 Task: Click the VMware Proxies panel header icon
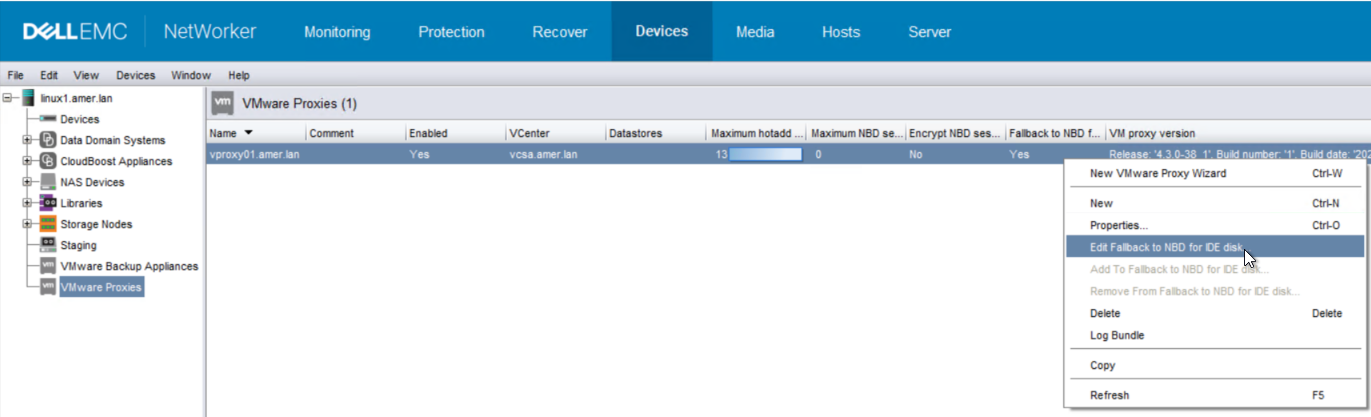click(x=224, y=103)
